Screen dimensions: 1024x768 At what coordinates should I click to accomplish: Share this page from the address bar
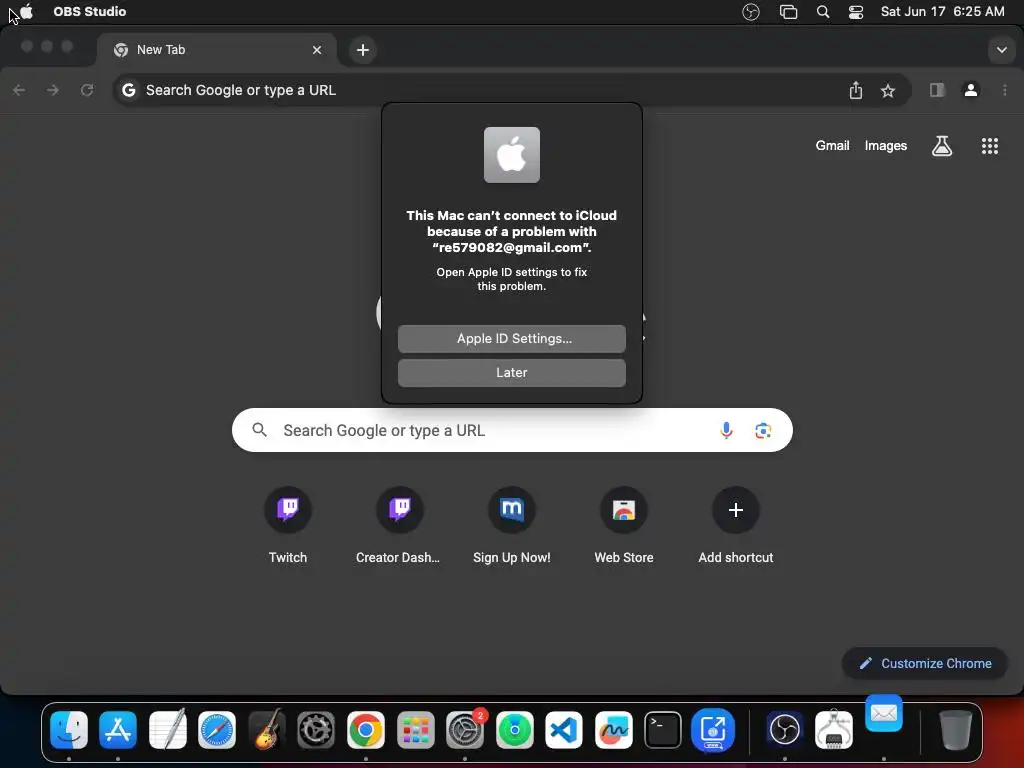(x=856, y=90)
